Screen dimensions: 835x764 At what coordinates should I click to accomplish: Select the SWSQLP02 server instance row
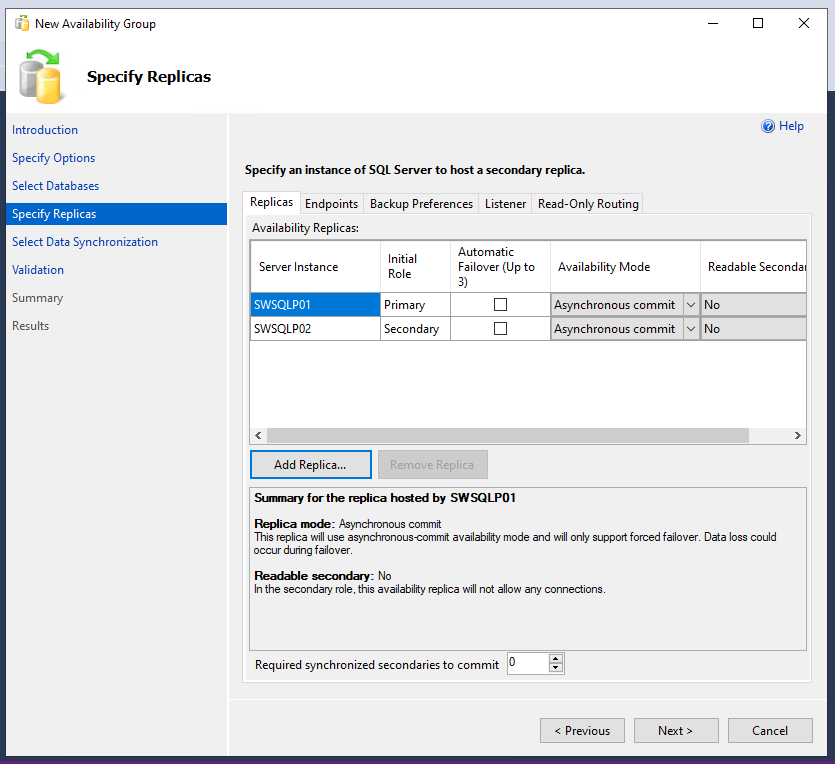(x=315, y=328)
